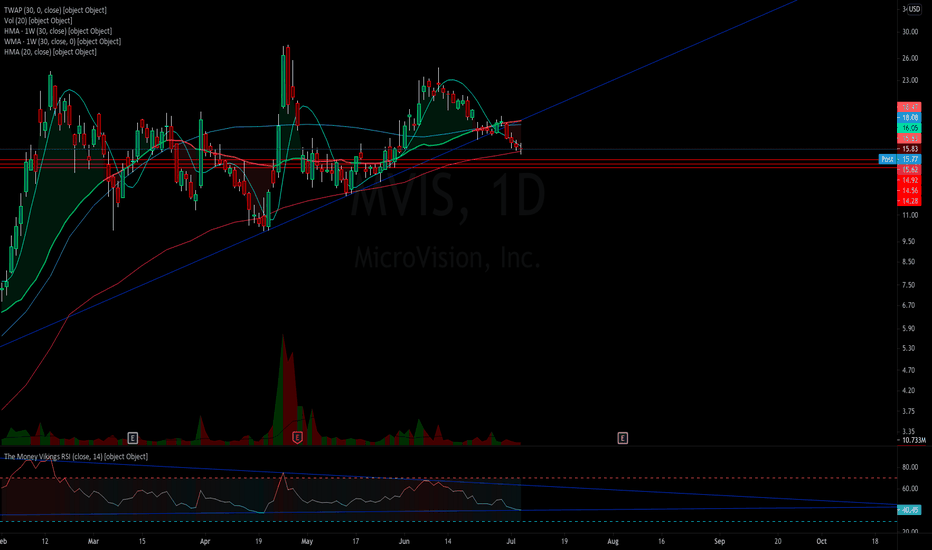Click the May label on the time axis
Screen dimensions: 932x550
pyautogui.click(x=307, y=541)
